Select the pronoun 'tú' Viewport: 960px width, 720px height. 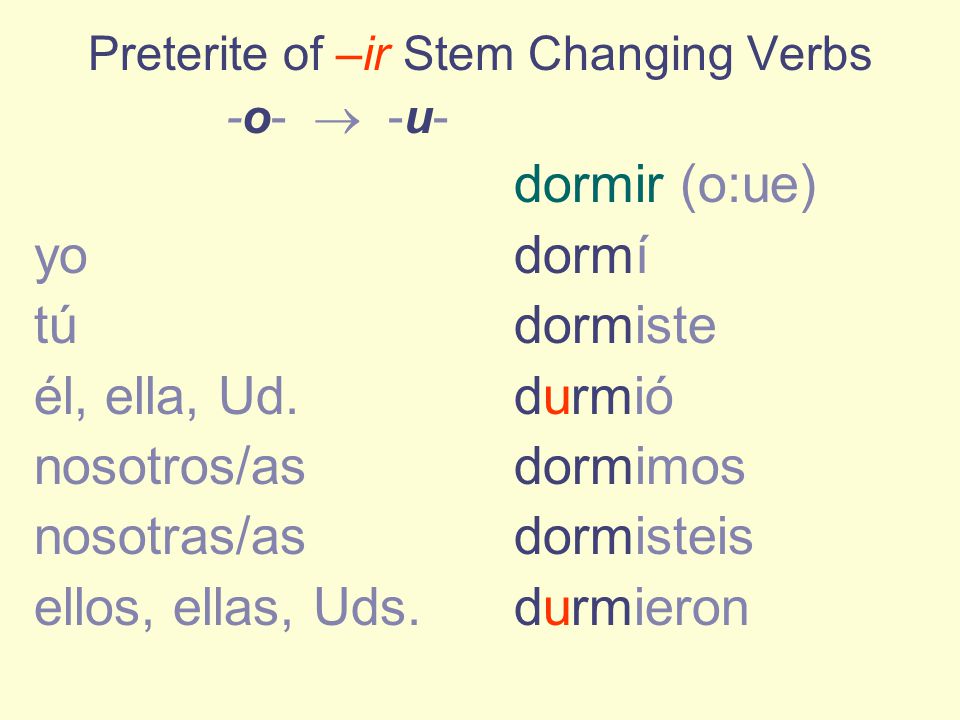coord(55,324)
